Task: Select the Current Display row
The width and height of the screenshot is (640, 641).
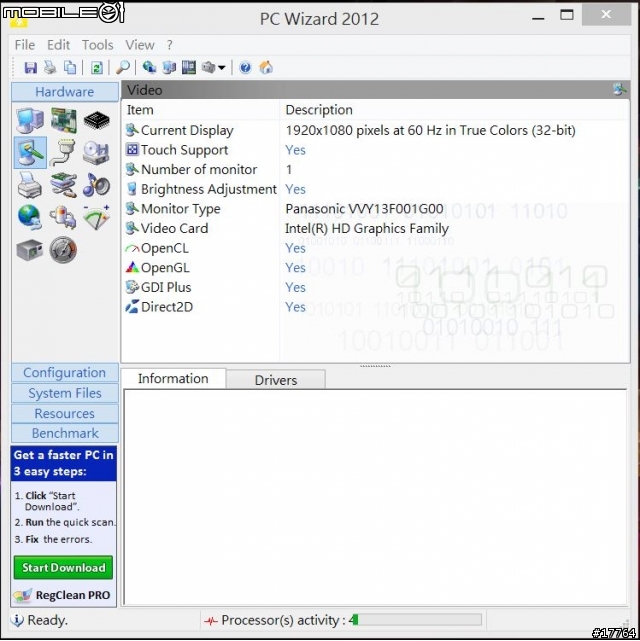Action: pyautogui.click(x=375, y=130)
